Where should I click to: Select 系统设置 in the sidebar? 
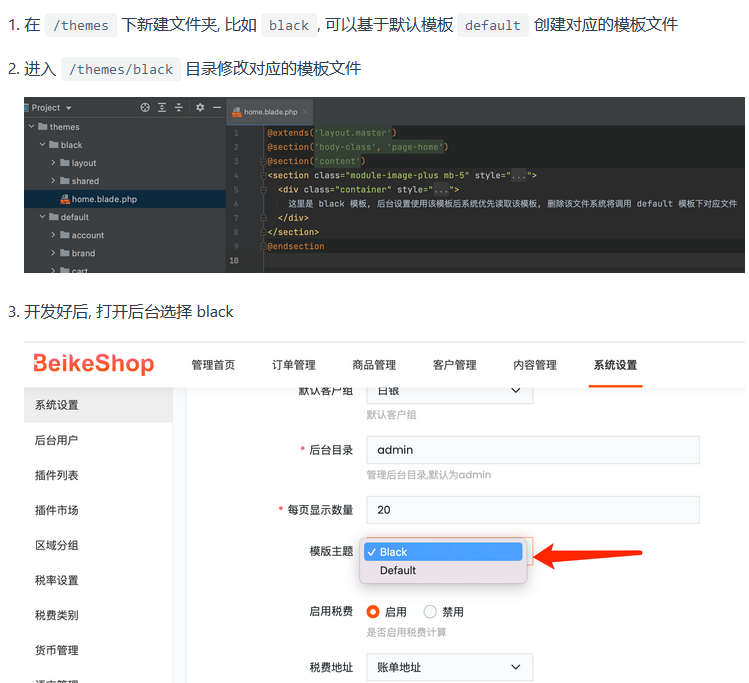click(98, 405)
